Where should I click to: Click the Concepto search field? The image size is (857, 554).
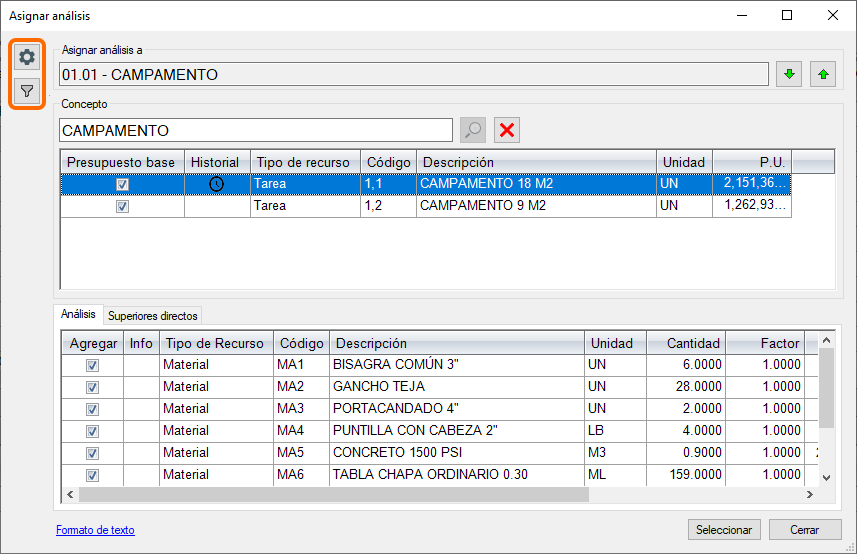pyautogui.click(x=256, y=131)
